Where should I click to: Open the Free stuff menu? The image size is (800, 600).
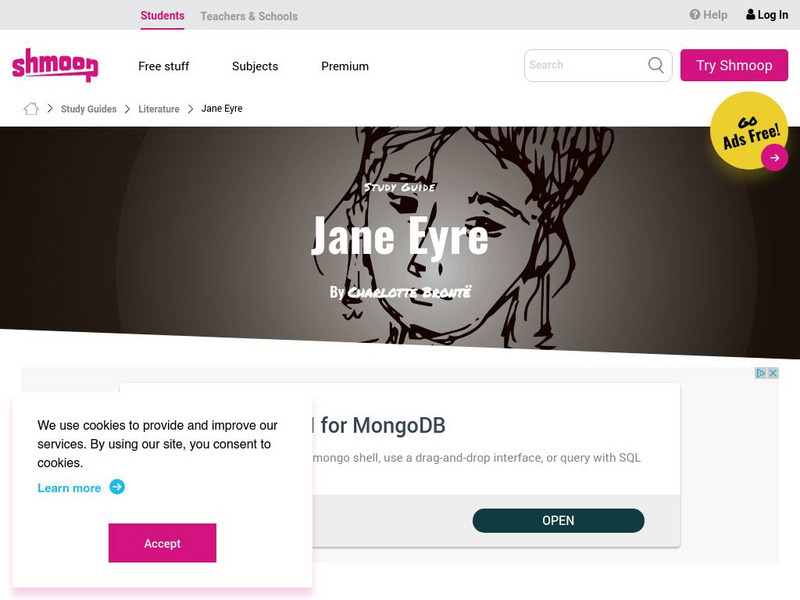click(x=163, y=66)
